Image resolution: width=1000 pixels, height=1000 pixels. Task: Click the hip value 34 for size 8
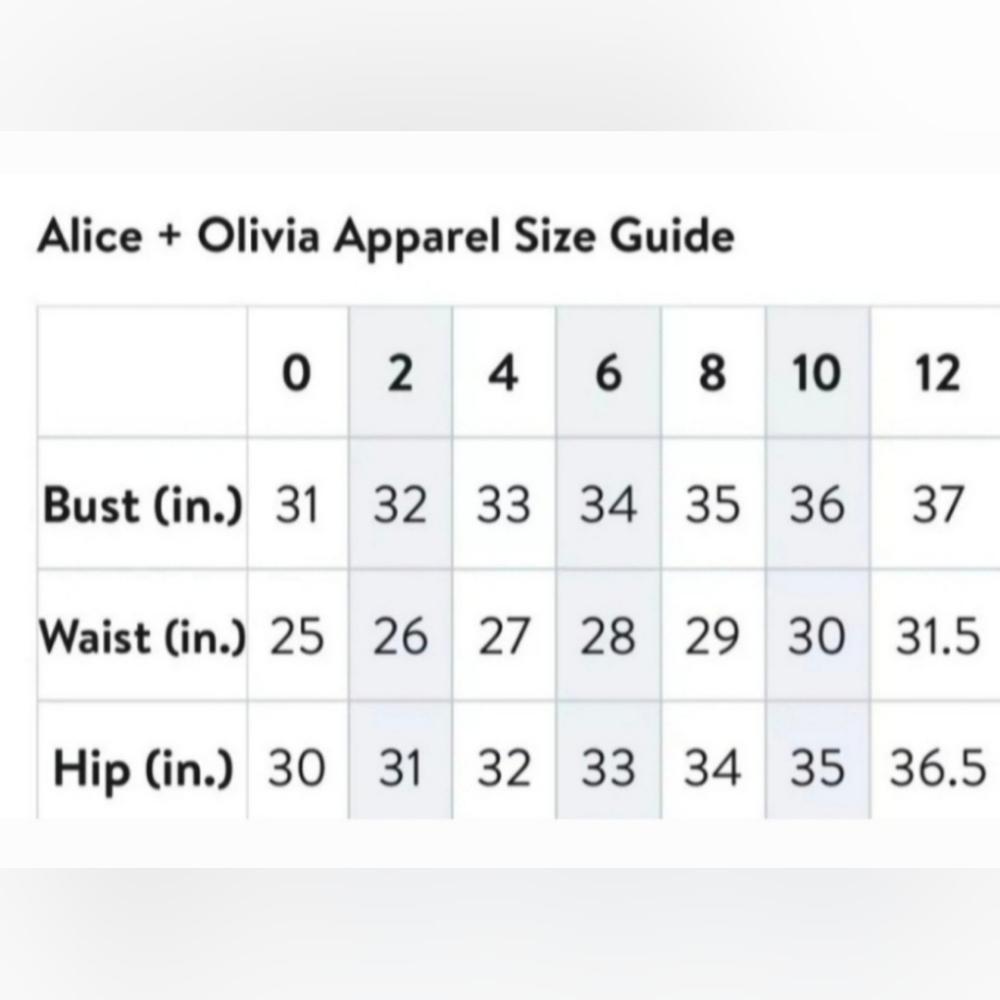(x=712, y=768)
